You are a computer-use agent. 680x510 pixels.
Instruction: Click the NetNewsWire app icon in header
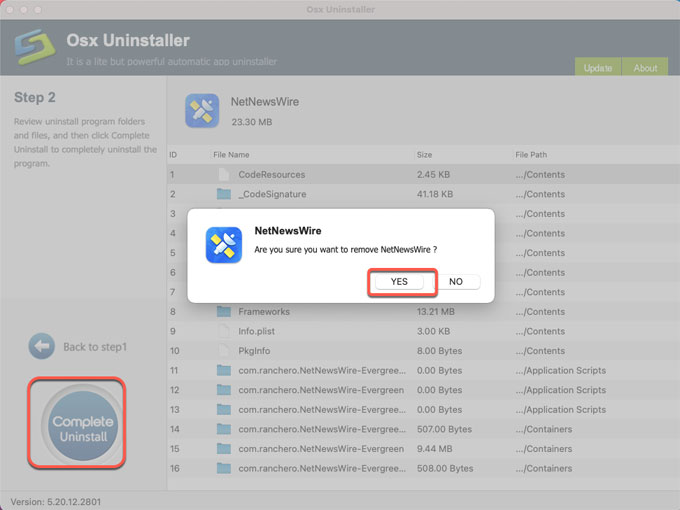click(x=202, y=111)
